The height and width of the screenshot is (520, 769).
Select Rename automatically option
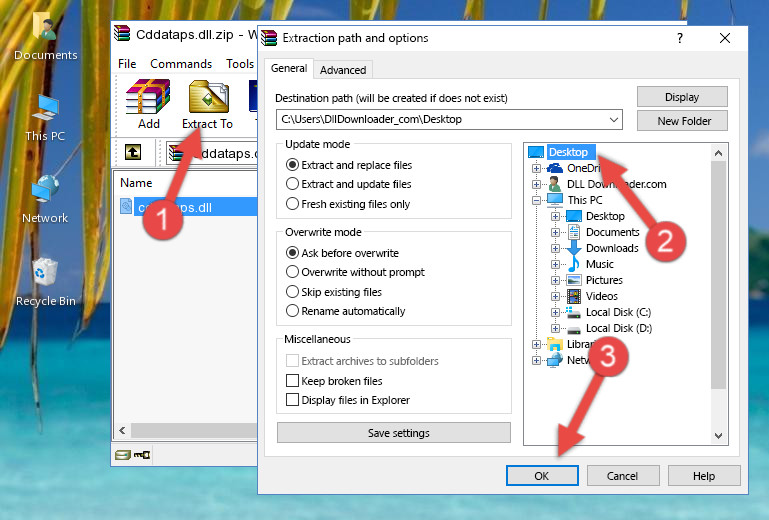[x=292, y=311]
